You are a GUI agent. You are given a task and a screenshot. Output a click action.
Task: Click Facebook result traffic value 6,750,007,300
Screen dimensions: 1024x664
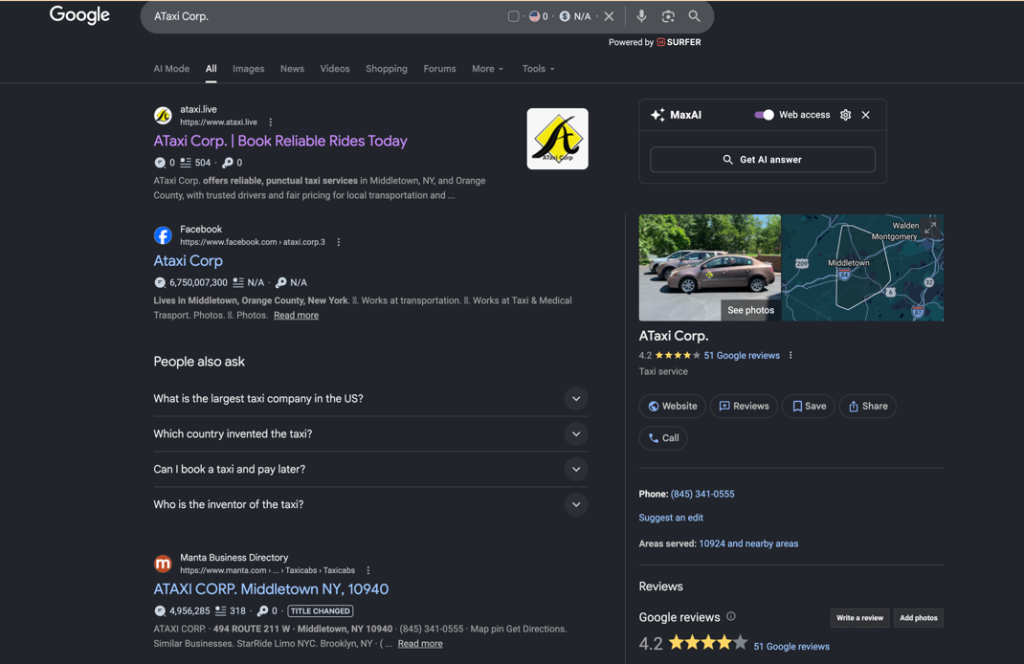(198, 283)
